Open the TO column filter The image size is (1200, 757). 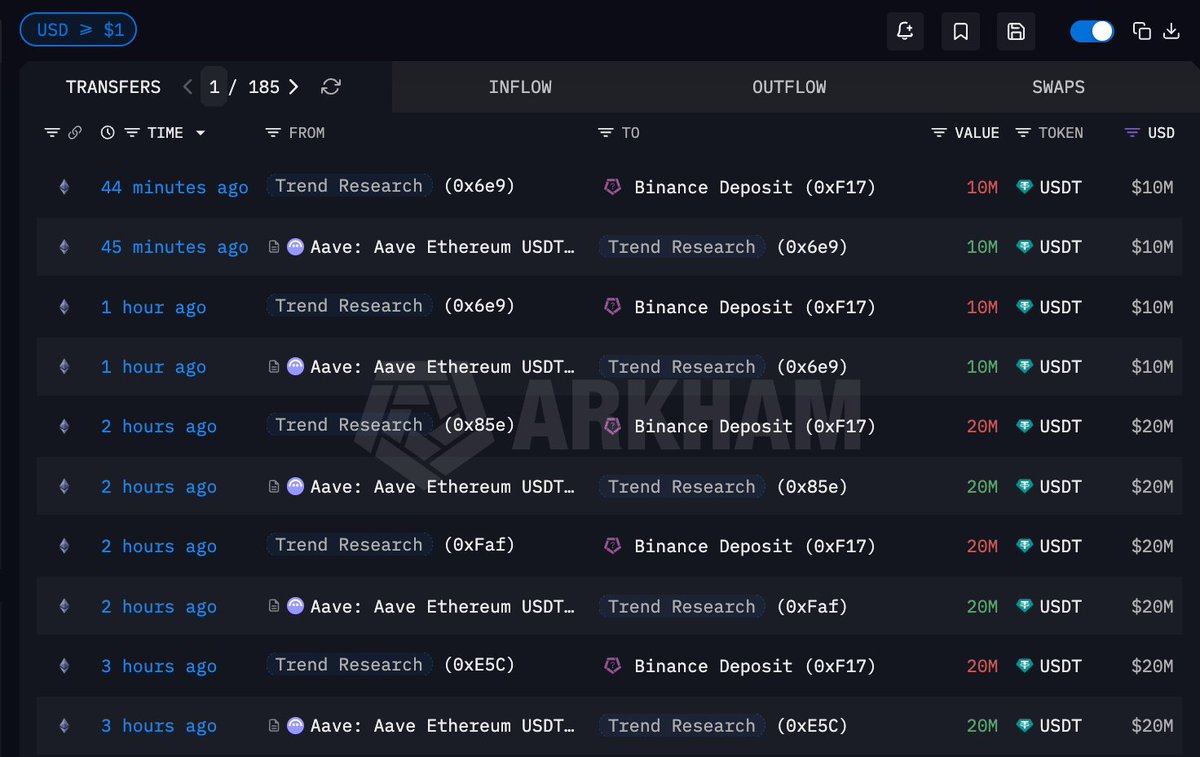[605, 133]
